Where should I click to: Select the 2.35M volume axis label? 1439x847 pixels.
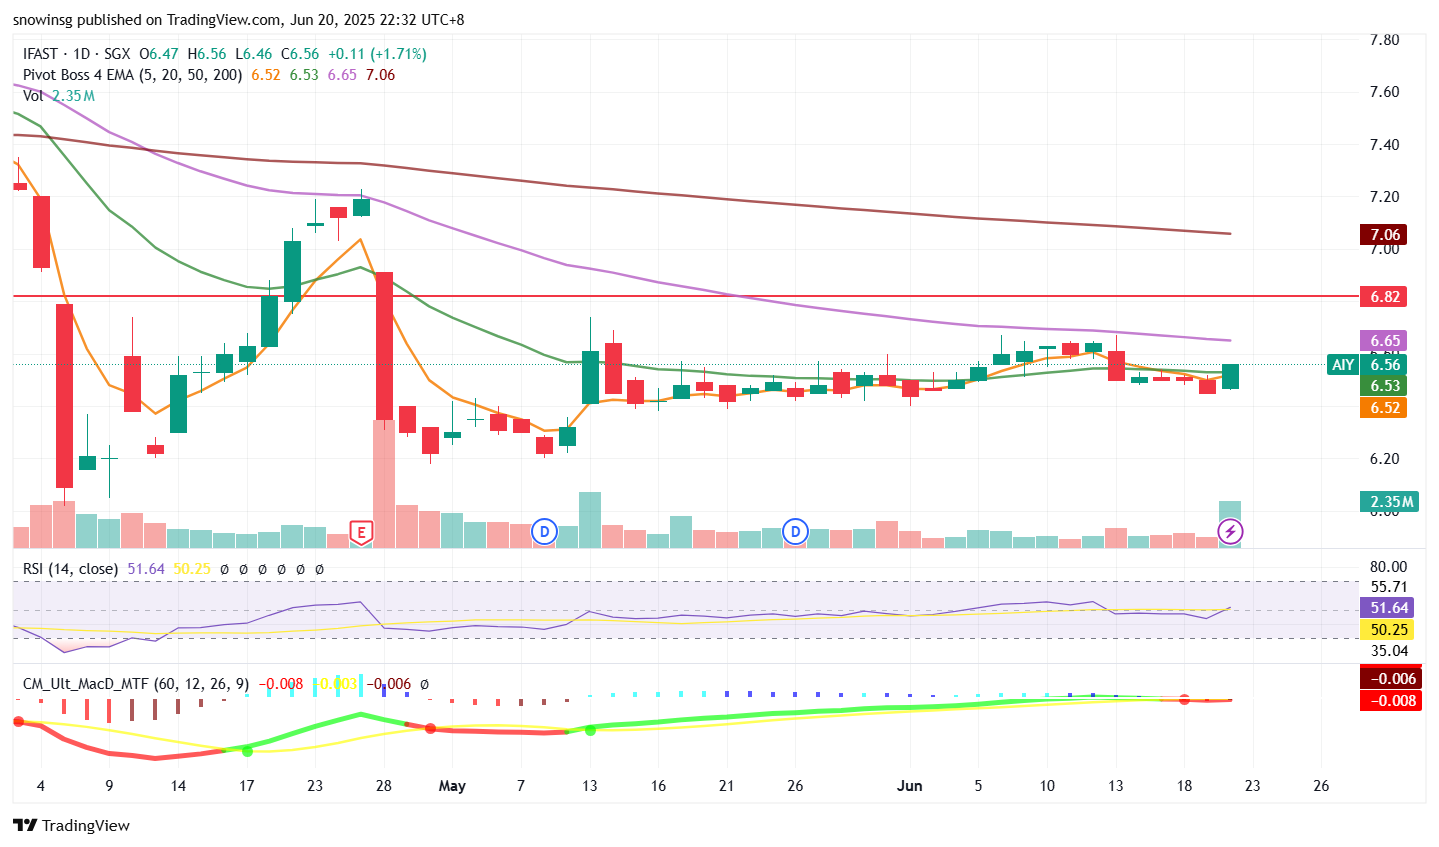[x=1390, y=502]
